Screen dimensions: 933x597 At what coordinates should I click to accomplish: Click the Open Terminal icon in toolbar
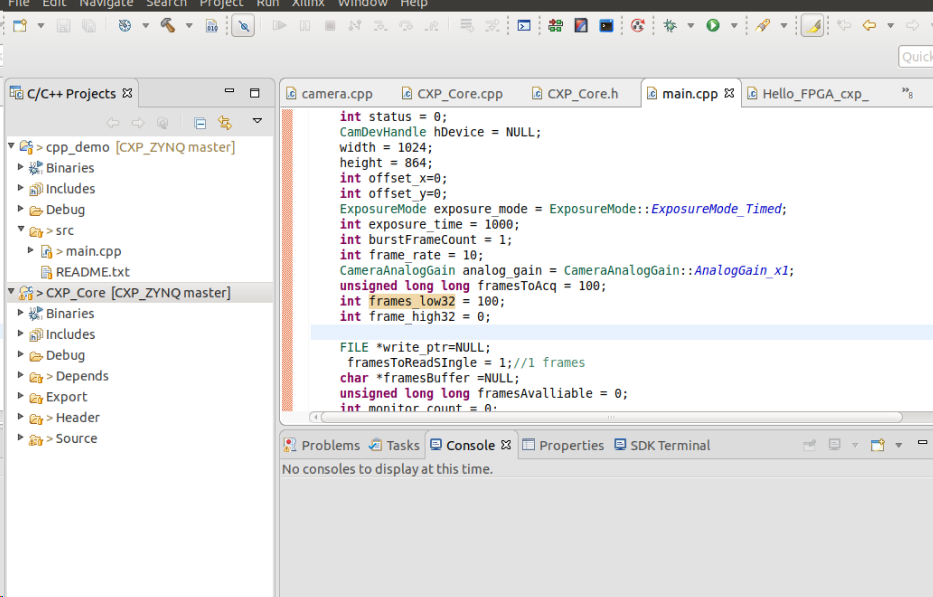coord(606,26)
